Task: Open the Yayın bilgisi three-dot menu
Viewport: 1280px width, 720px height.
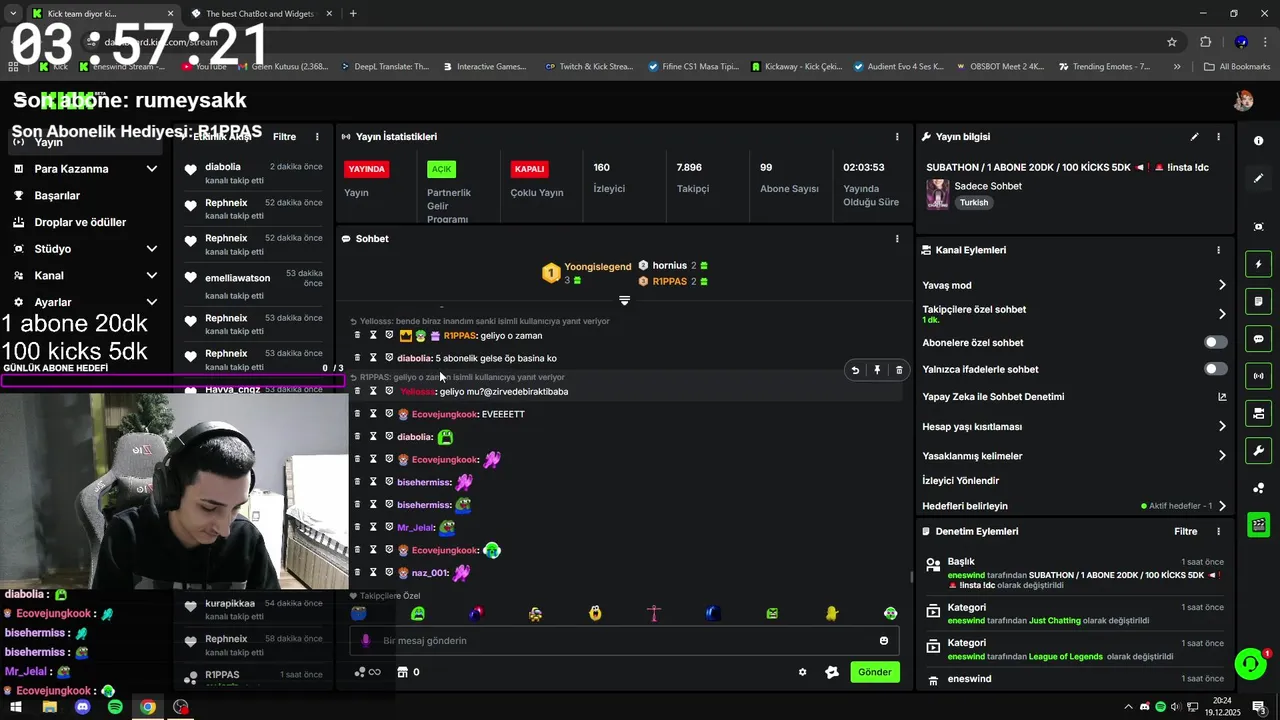Action: coord(1218,137)
